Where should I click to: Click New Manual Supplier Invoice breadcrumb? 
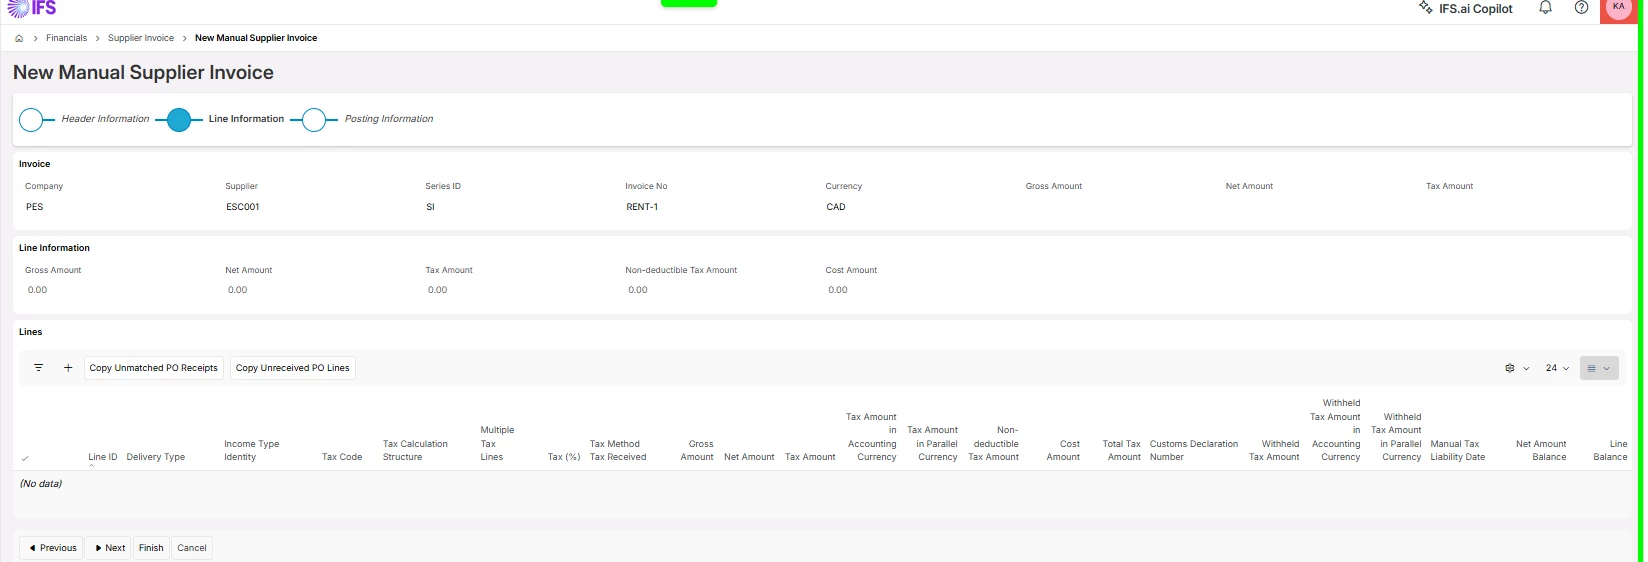[x=256, y=38]
